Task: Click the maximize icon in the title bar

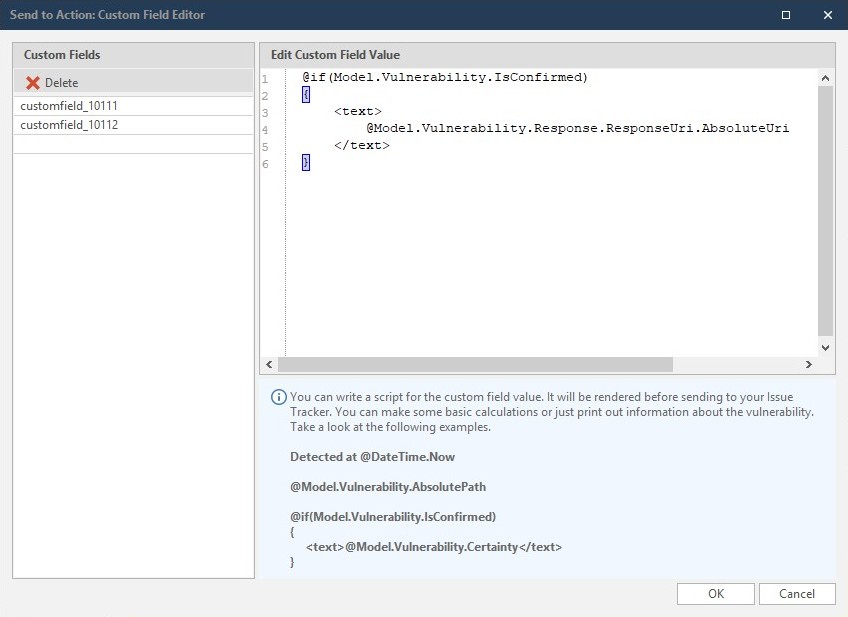Action: pyautogui.click(x=785, y=15)
